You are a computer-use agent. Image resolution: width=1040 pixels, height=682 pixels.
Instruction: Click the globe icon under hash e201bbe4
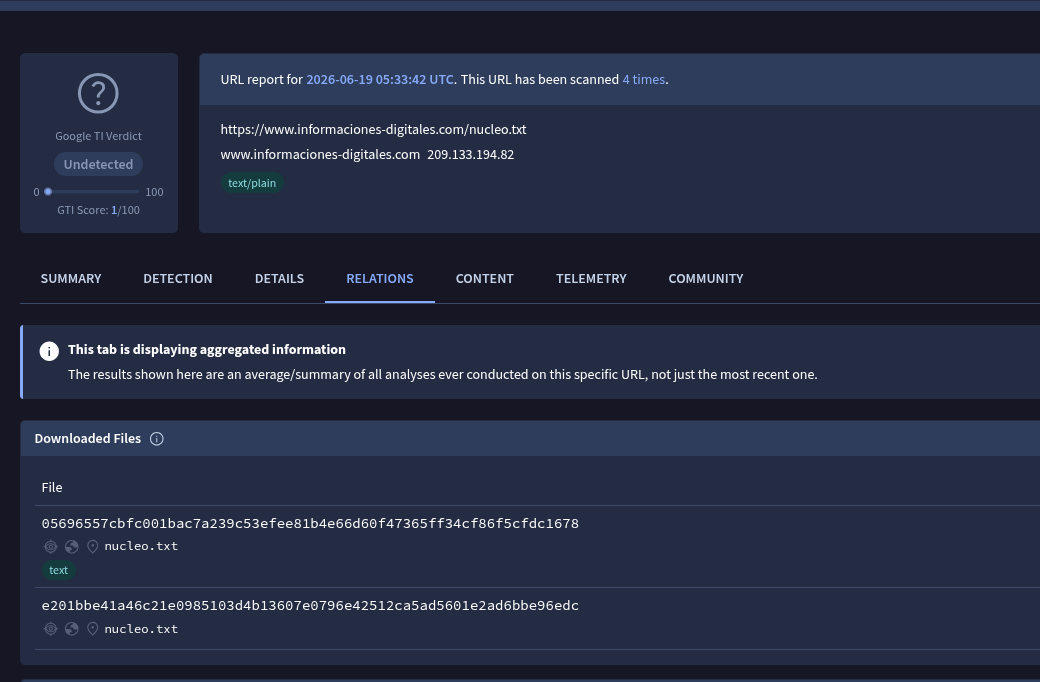(72, 629)
